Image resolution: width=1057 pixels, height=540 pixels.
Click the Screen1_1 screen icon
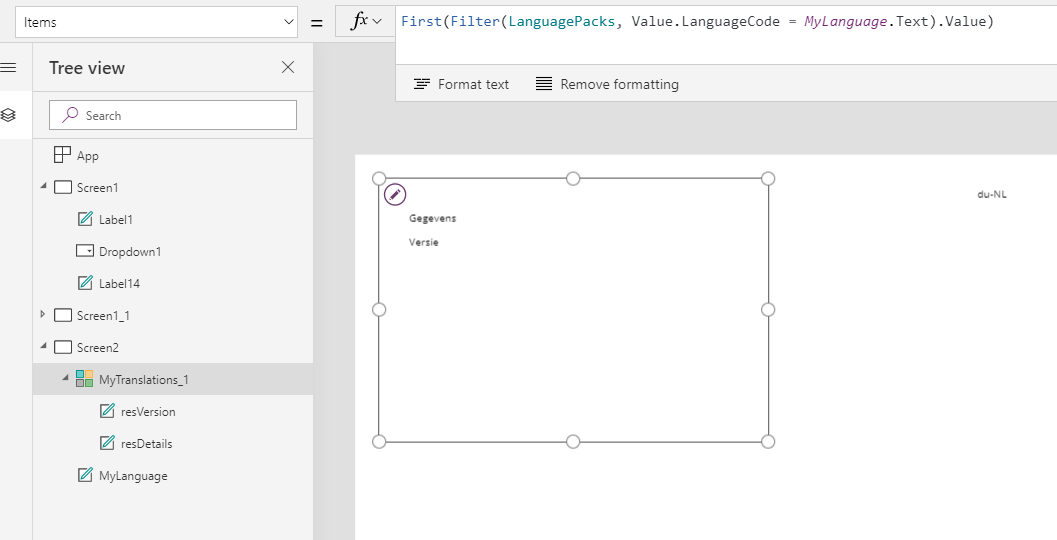[62, 316]
